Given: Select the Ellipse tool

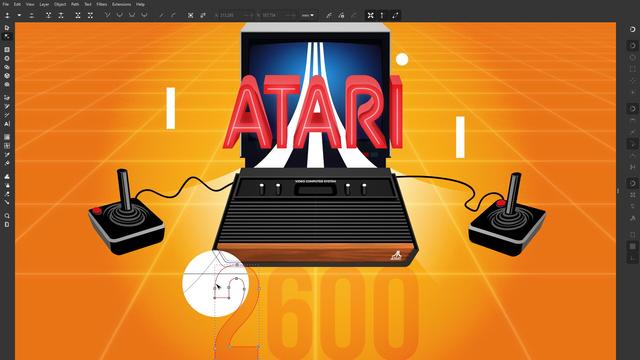Looking at the screenshot, I should click(7, 58).
